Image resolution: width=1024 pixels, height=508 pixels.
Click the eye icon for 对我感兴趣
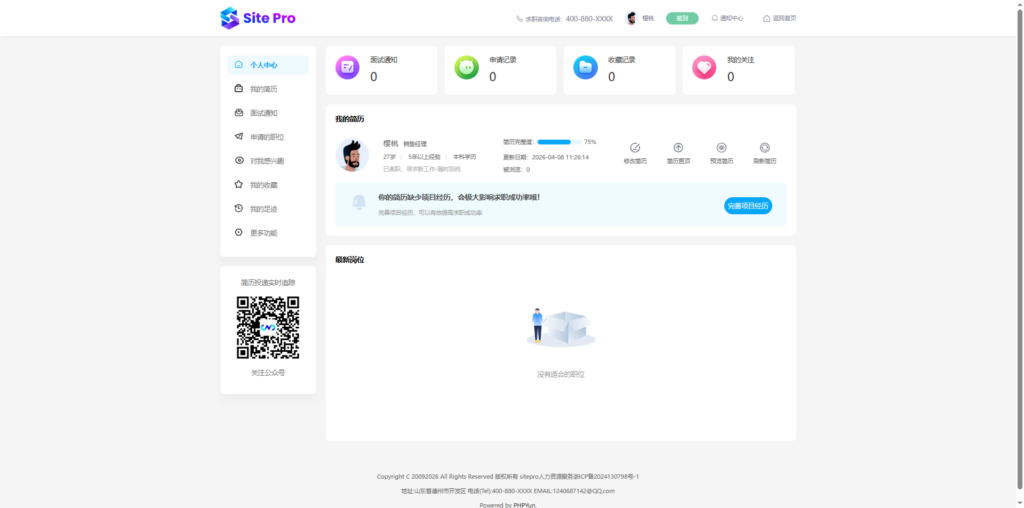pyautogui.click(x=238, y=161)
